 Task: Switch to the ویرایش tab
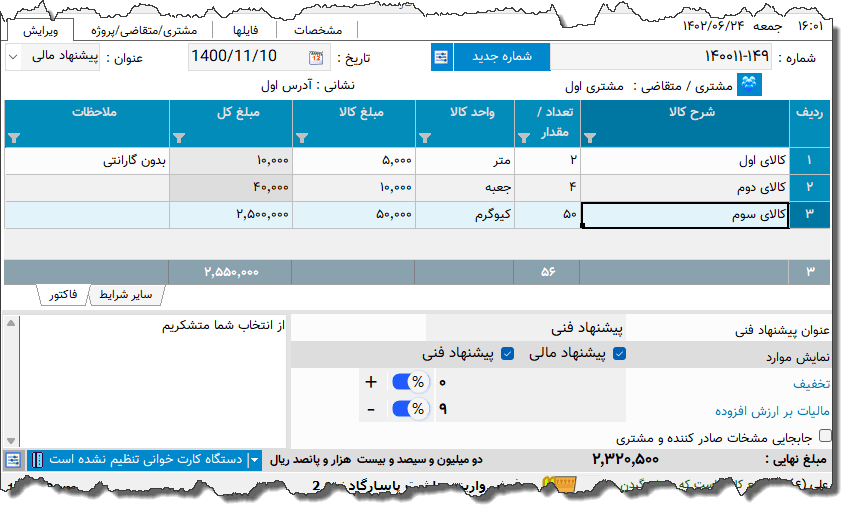40,31
